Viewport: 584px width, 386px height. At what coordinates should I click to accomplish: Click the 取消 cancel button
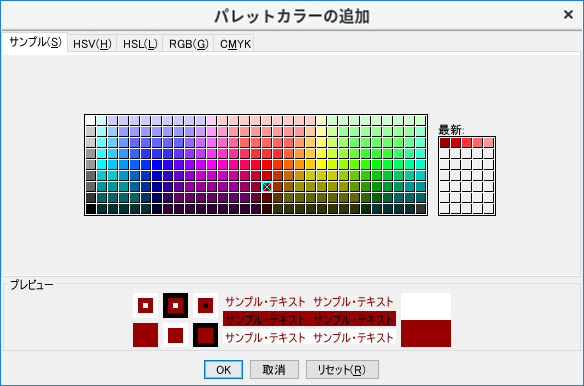[274, 370]
